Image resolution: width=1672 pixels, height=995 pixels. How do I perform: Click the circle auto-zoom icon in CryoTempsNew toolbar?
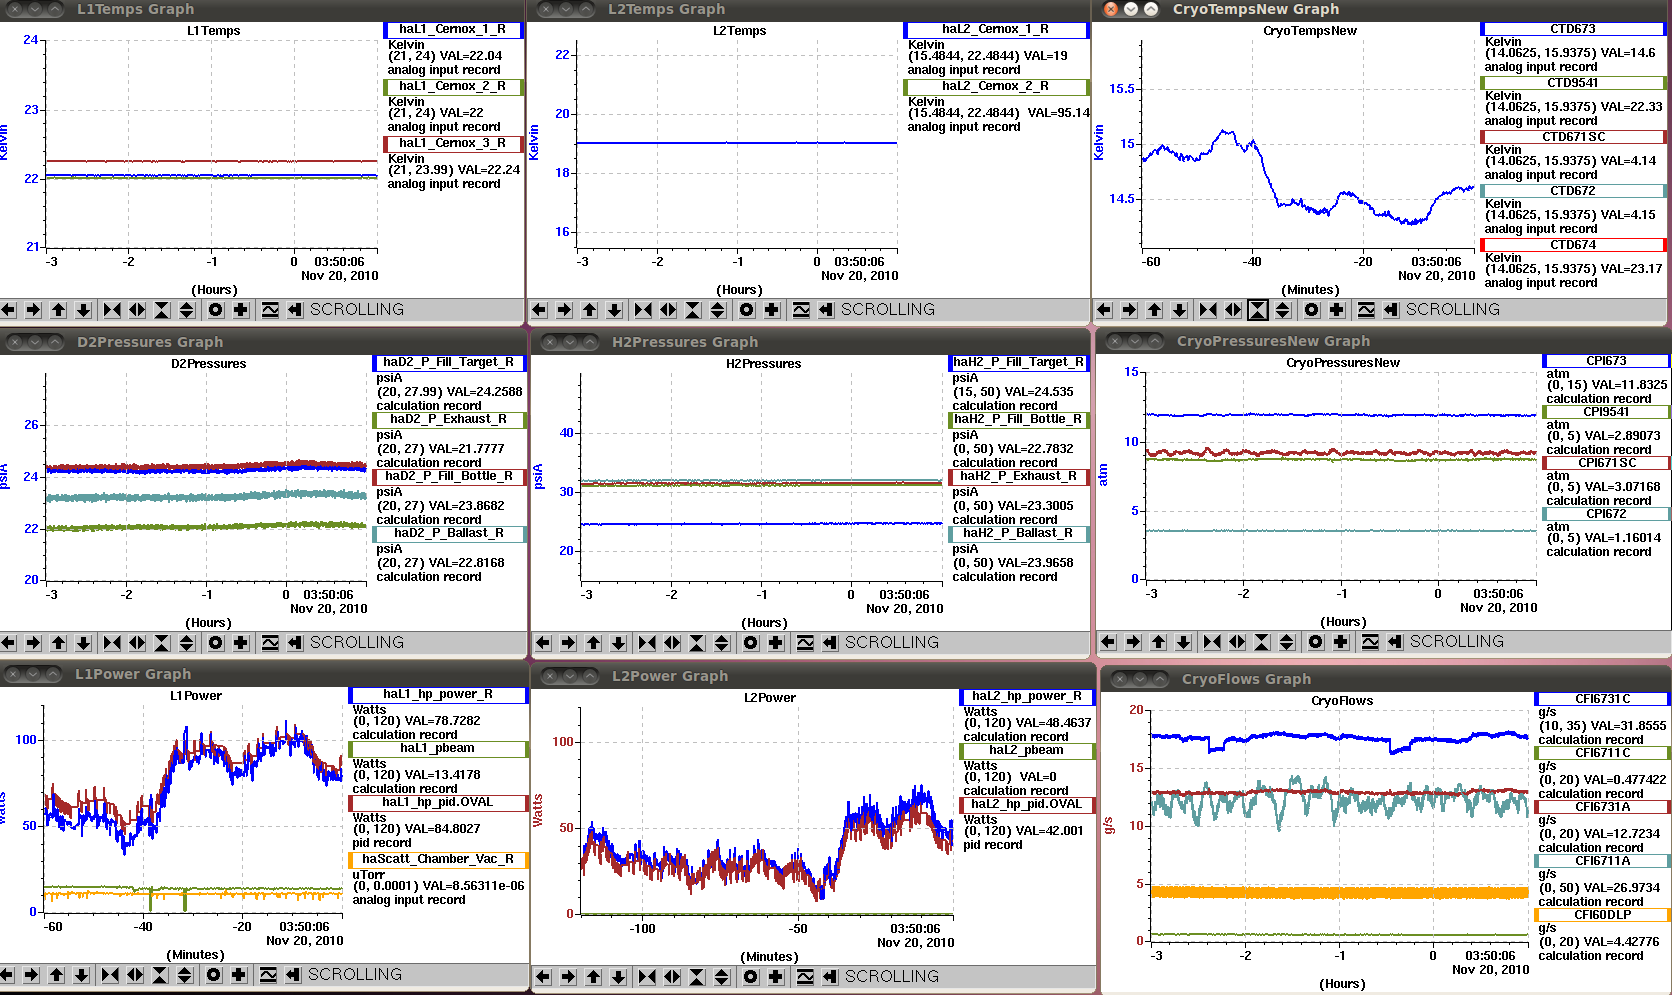point(1312,310)
